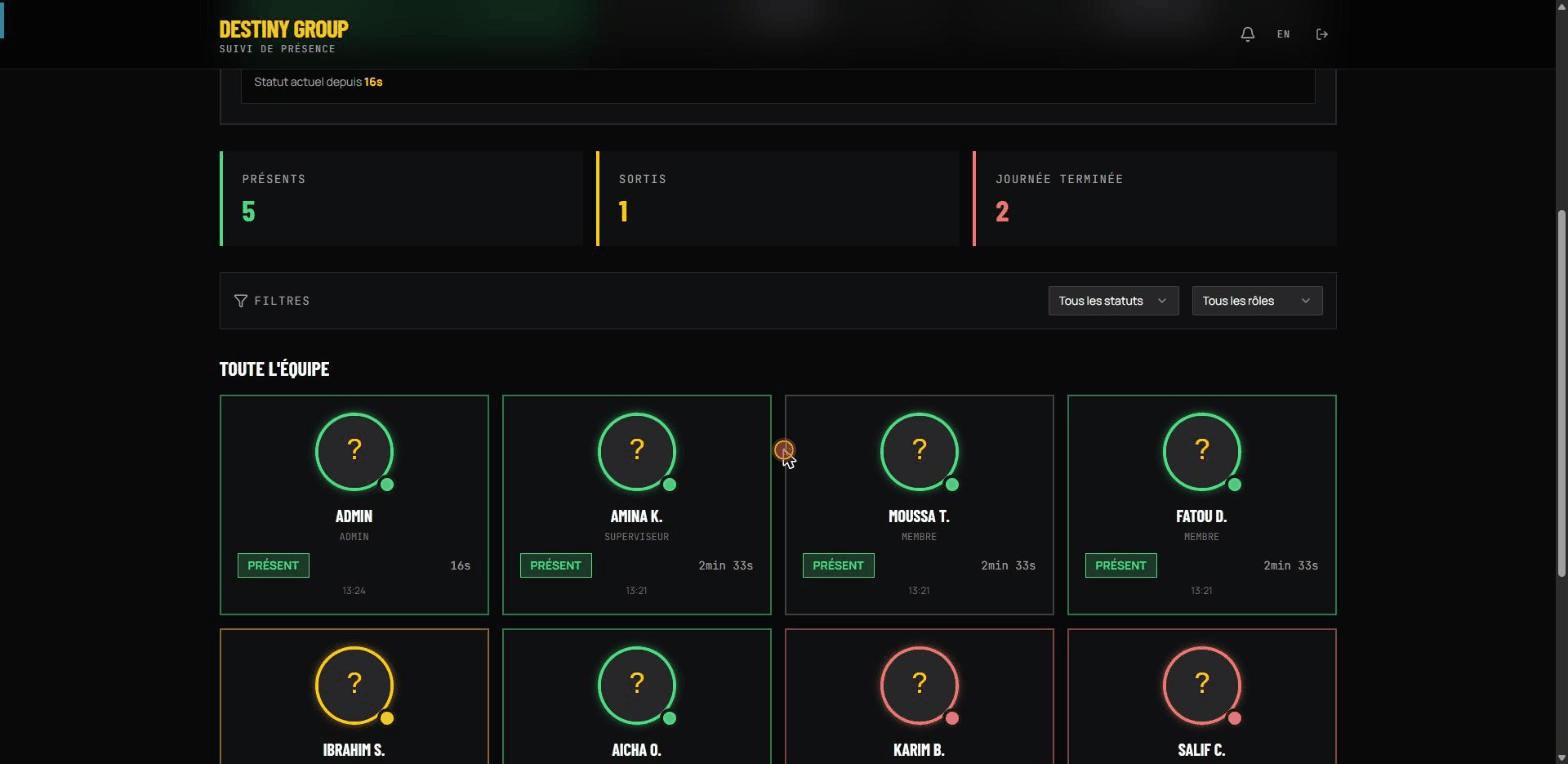This screenshot has width=1568, height=764.
Task: Click Moussa T.'s PRÉSENT status badge
Action: tap(838, 566)
